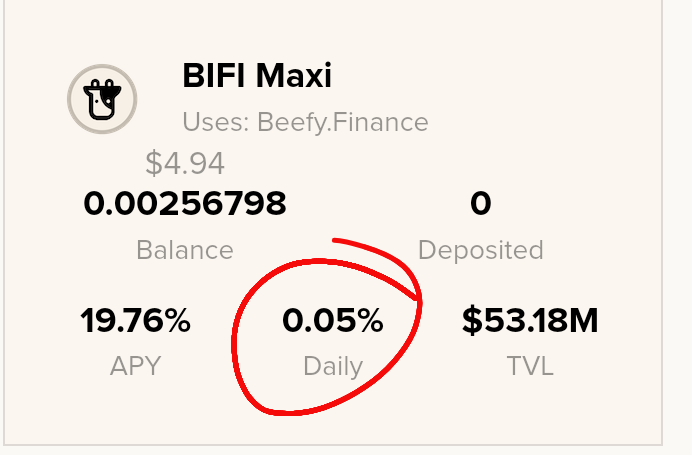
Task: Click the Beefy cow logo icon
Action: click(102, 99)
